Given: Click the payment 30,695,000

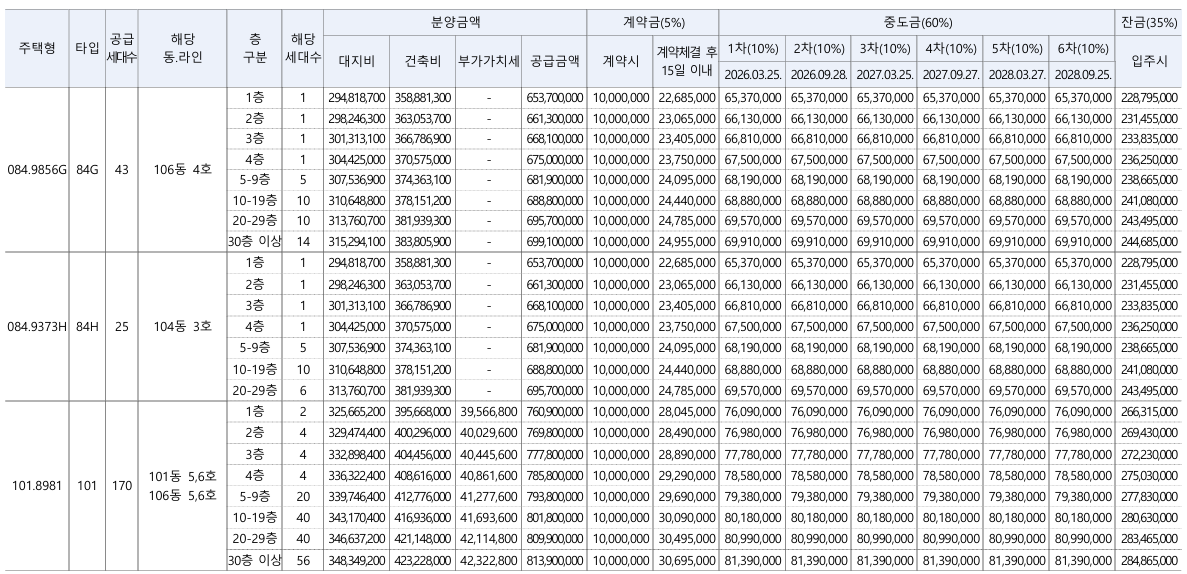Looking at the screenshot, I should click(x=687, y=560).
